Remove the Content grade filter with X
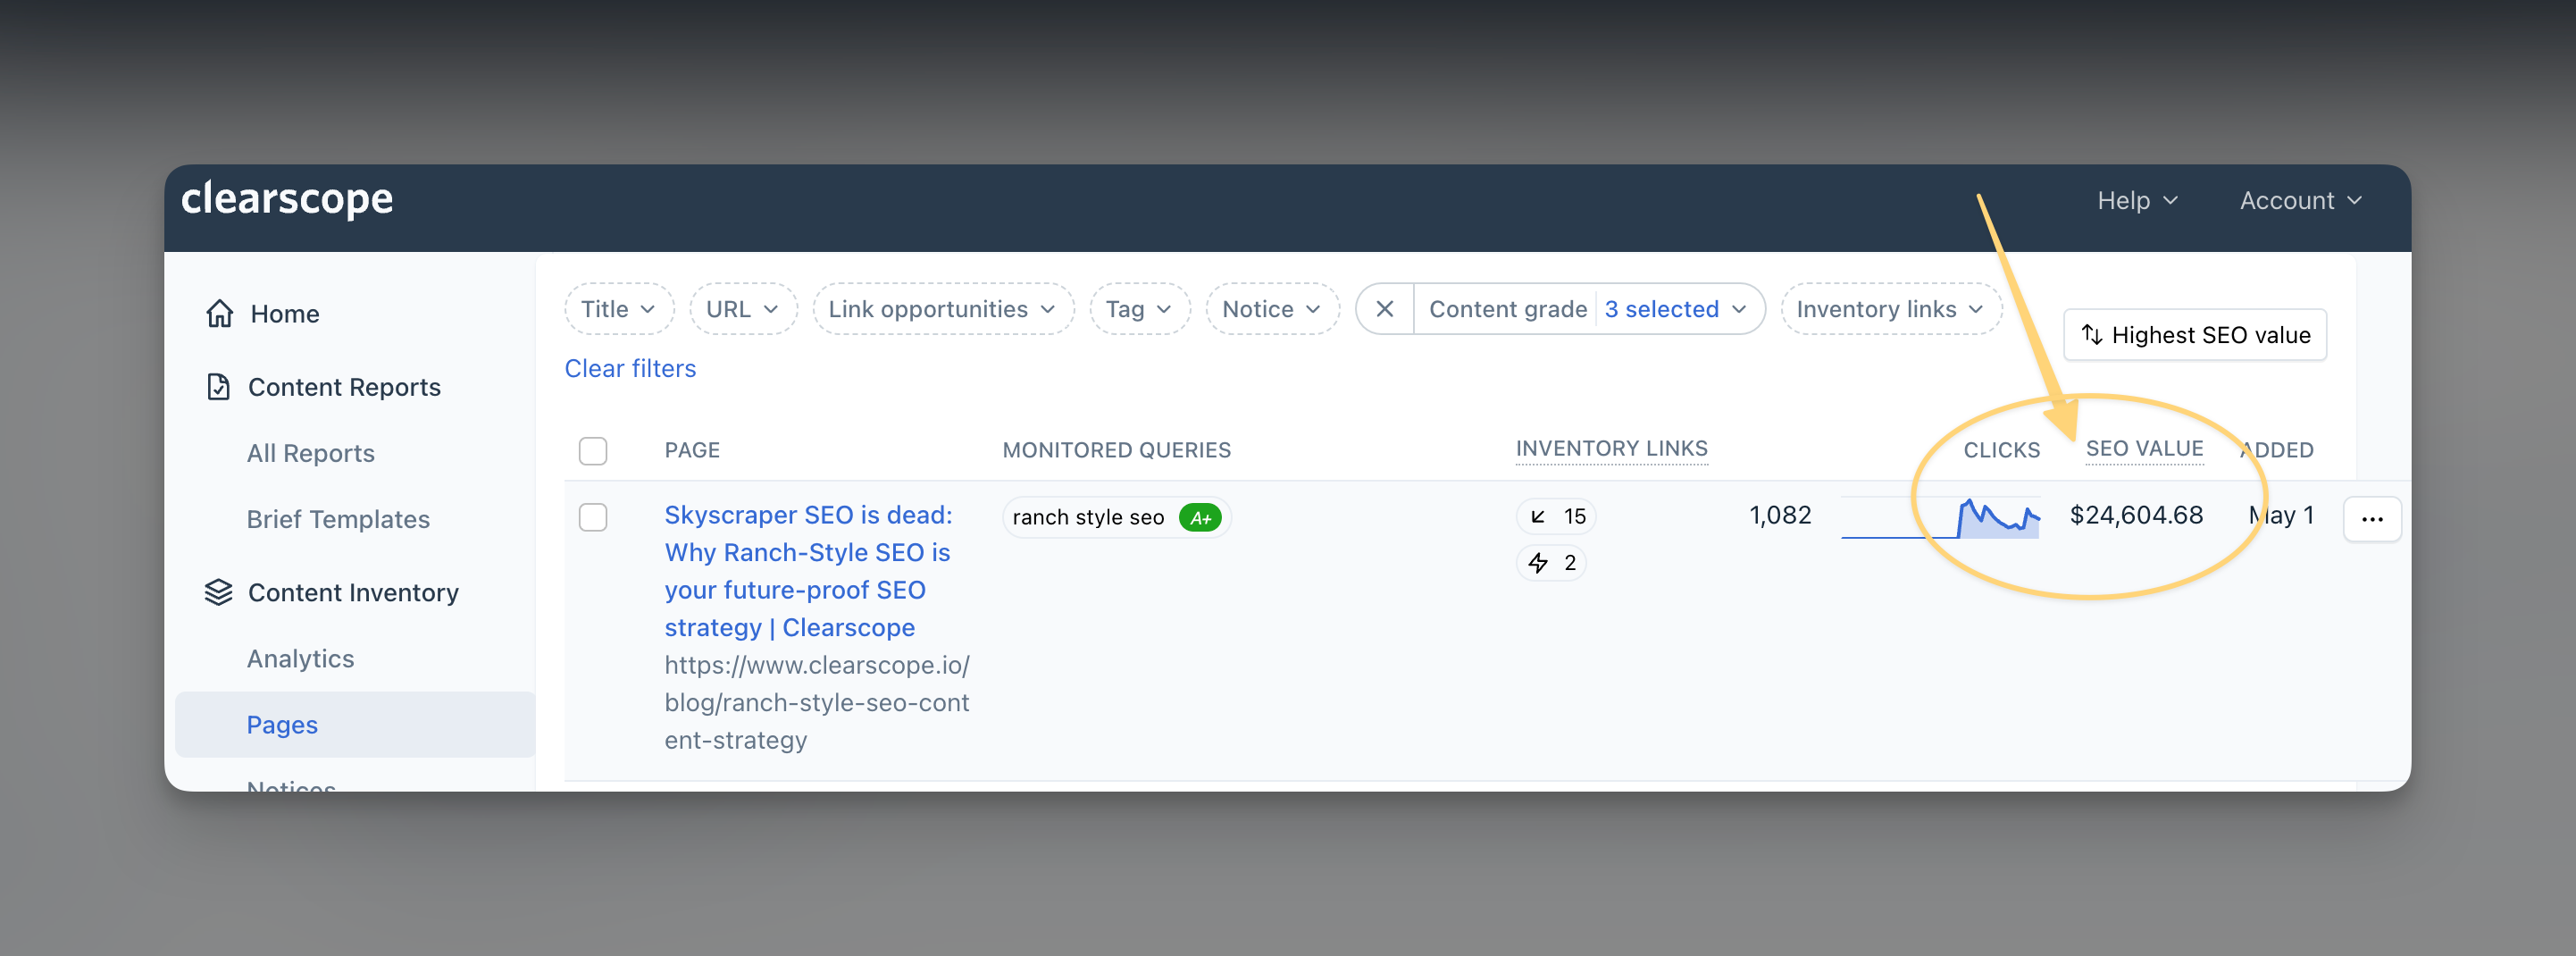The height and width of the screenshot is (956, 2576). point(1385,309)
